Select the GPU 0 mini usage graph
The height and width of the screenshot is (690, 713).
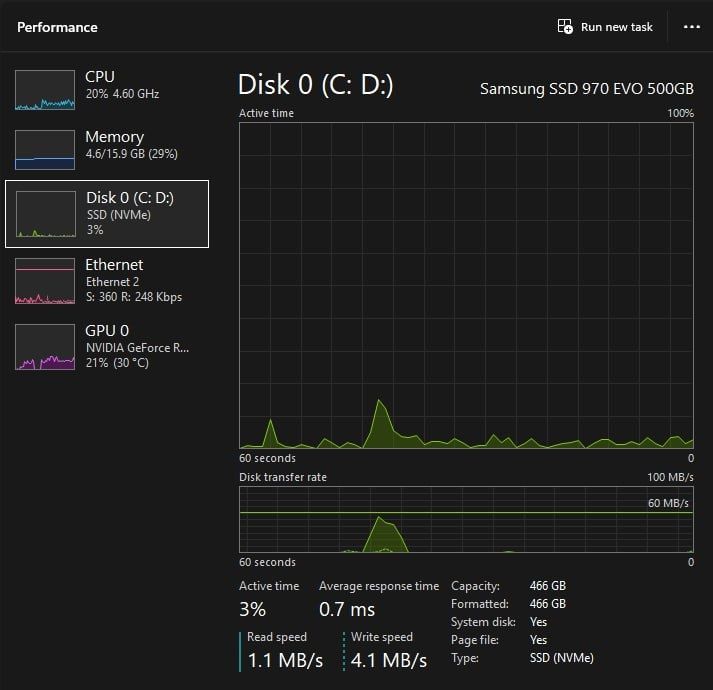(x=45, y=347)
